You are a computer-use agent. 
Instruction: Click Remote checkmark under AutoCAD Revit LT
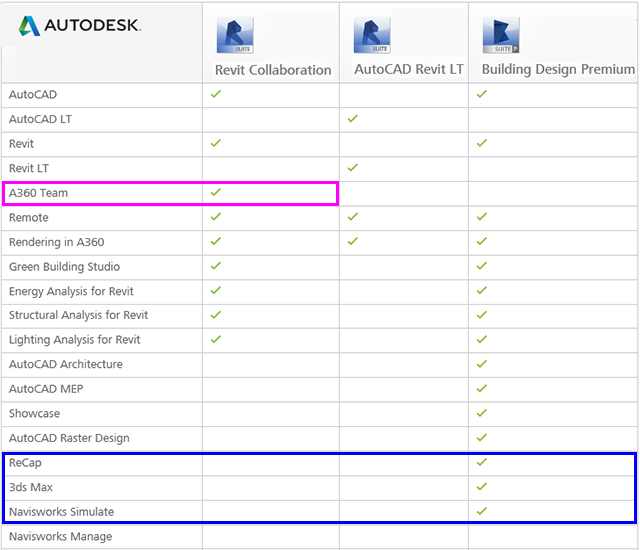[x=353, y=217]
